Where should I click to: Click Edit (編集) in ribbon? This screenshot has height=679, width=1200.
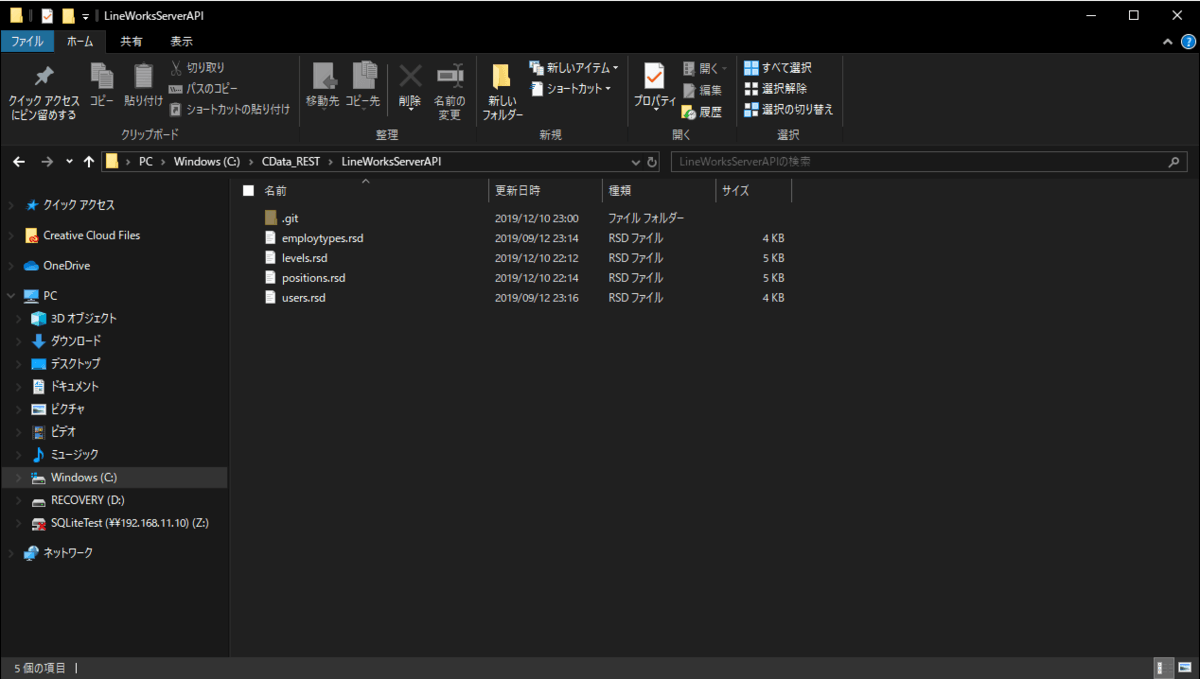point(702,90)
